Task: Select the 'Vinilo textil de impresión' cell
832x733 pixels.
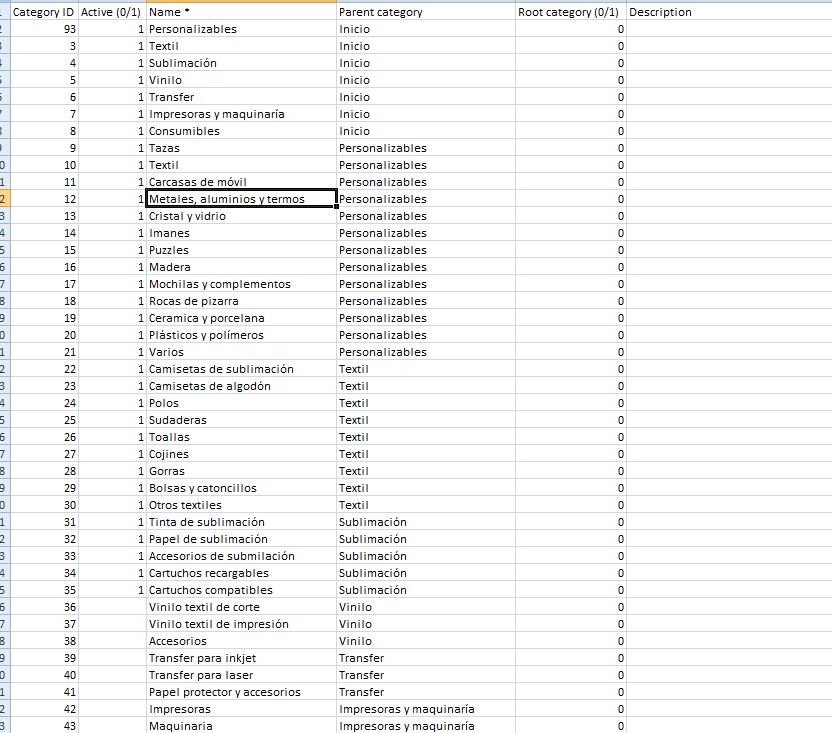Action: 241,623
